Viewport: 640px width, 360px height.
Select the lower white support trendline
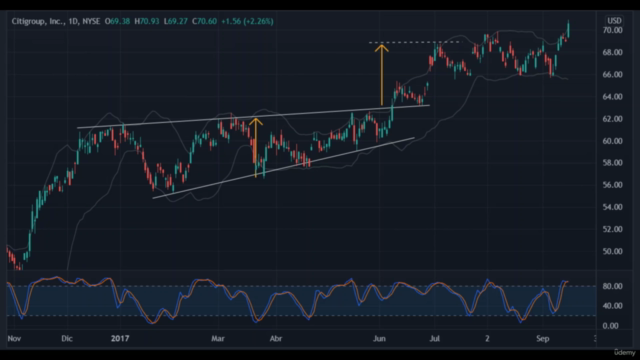point(283,168)
